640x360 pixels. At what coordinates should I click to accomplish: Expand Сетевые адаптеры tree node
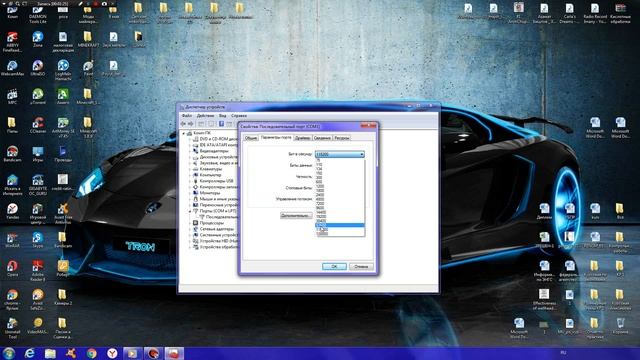coord(190,229)
